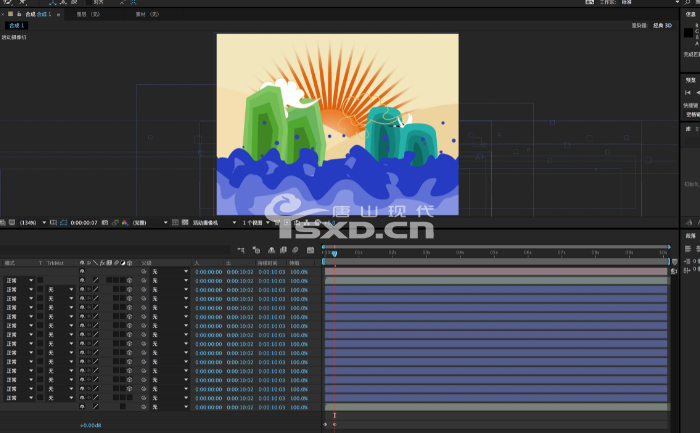
Task: Click the 持续时间 column header
Action: [x=267, y=263]
